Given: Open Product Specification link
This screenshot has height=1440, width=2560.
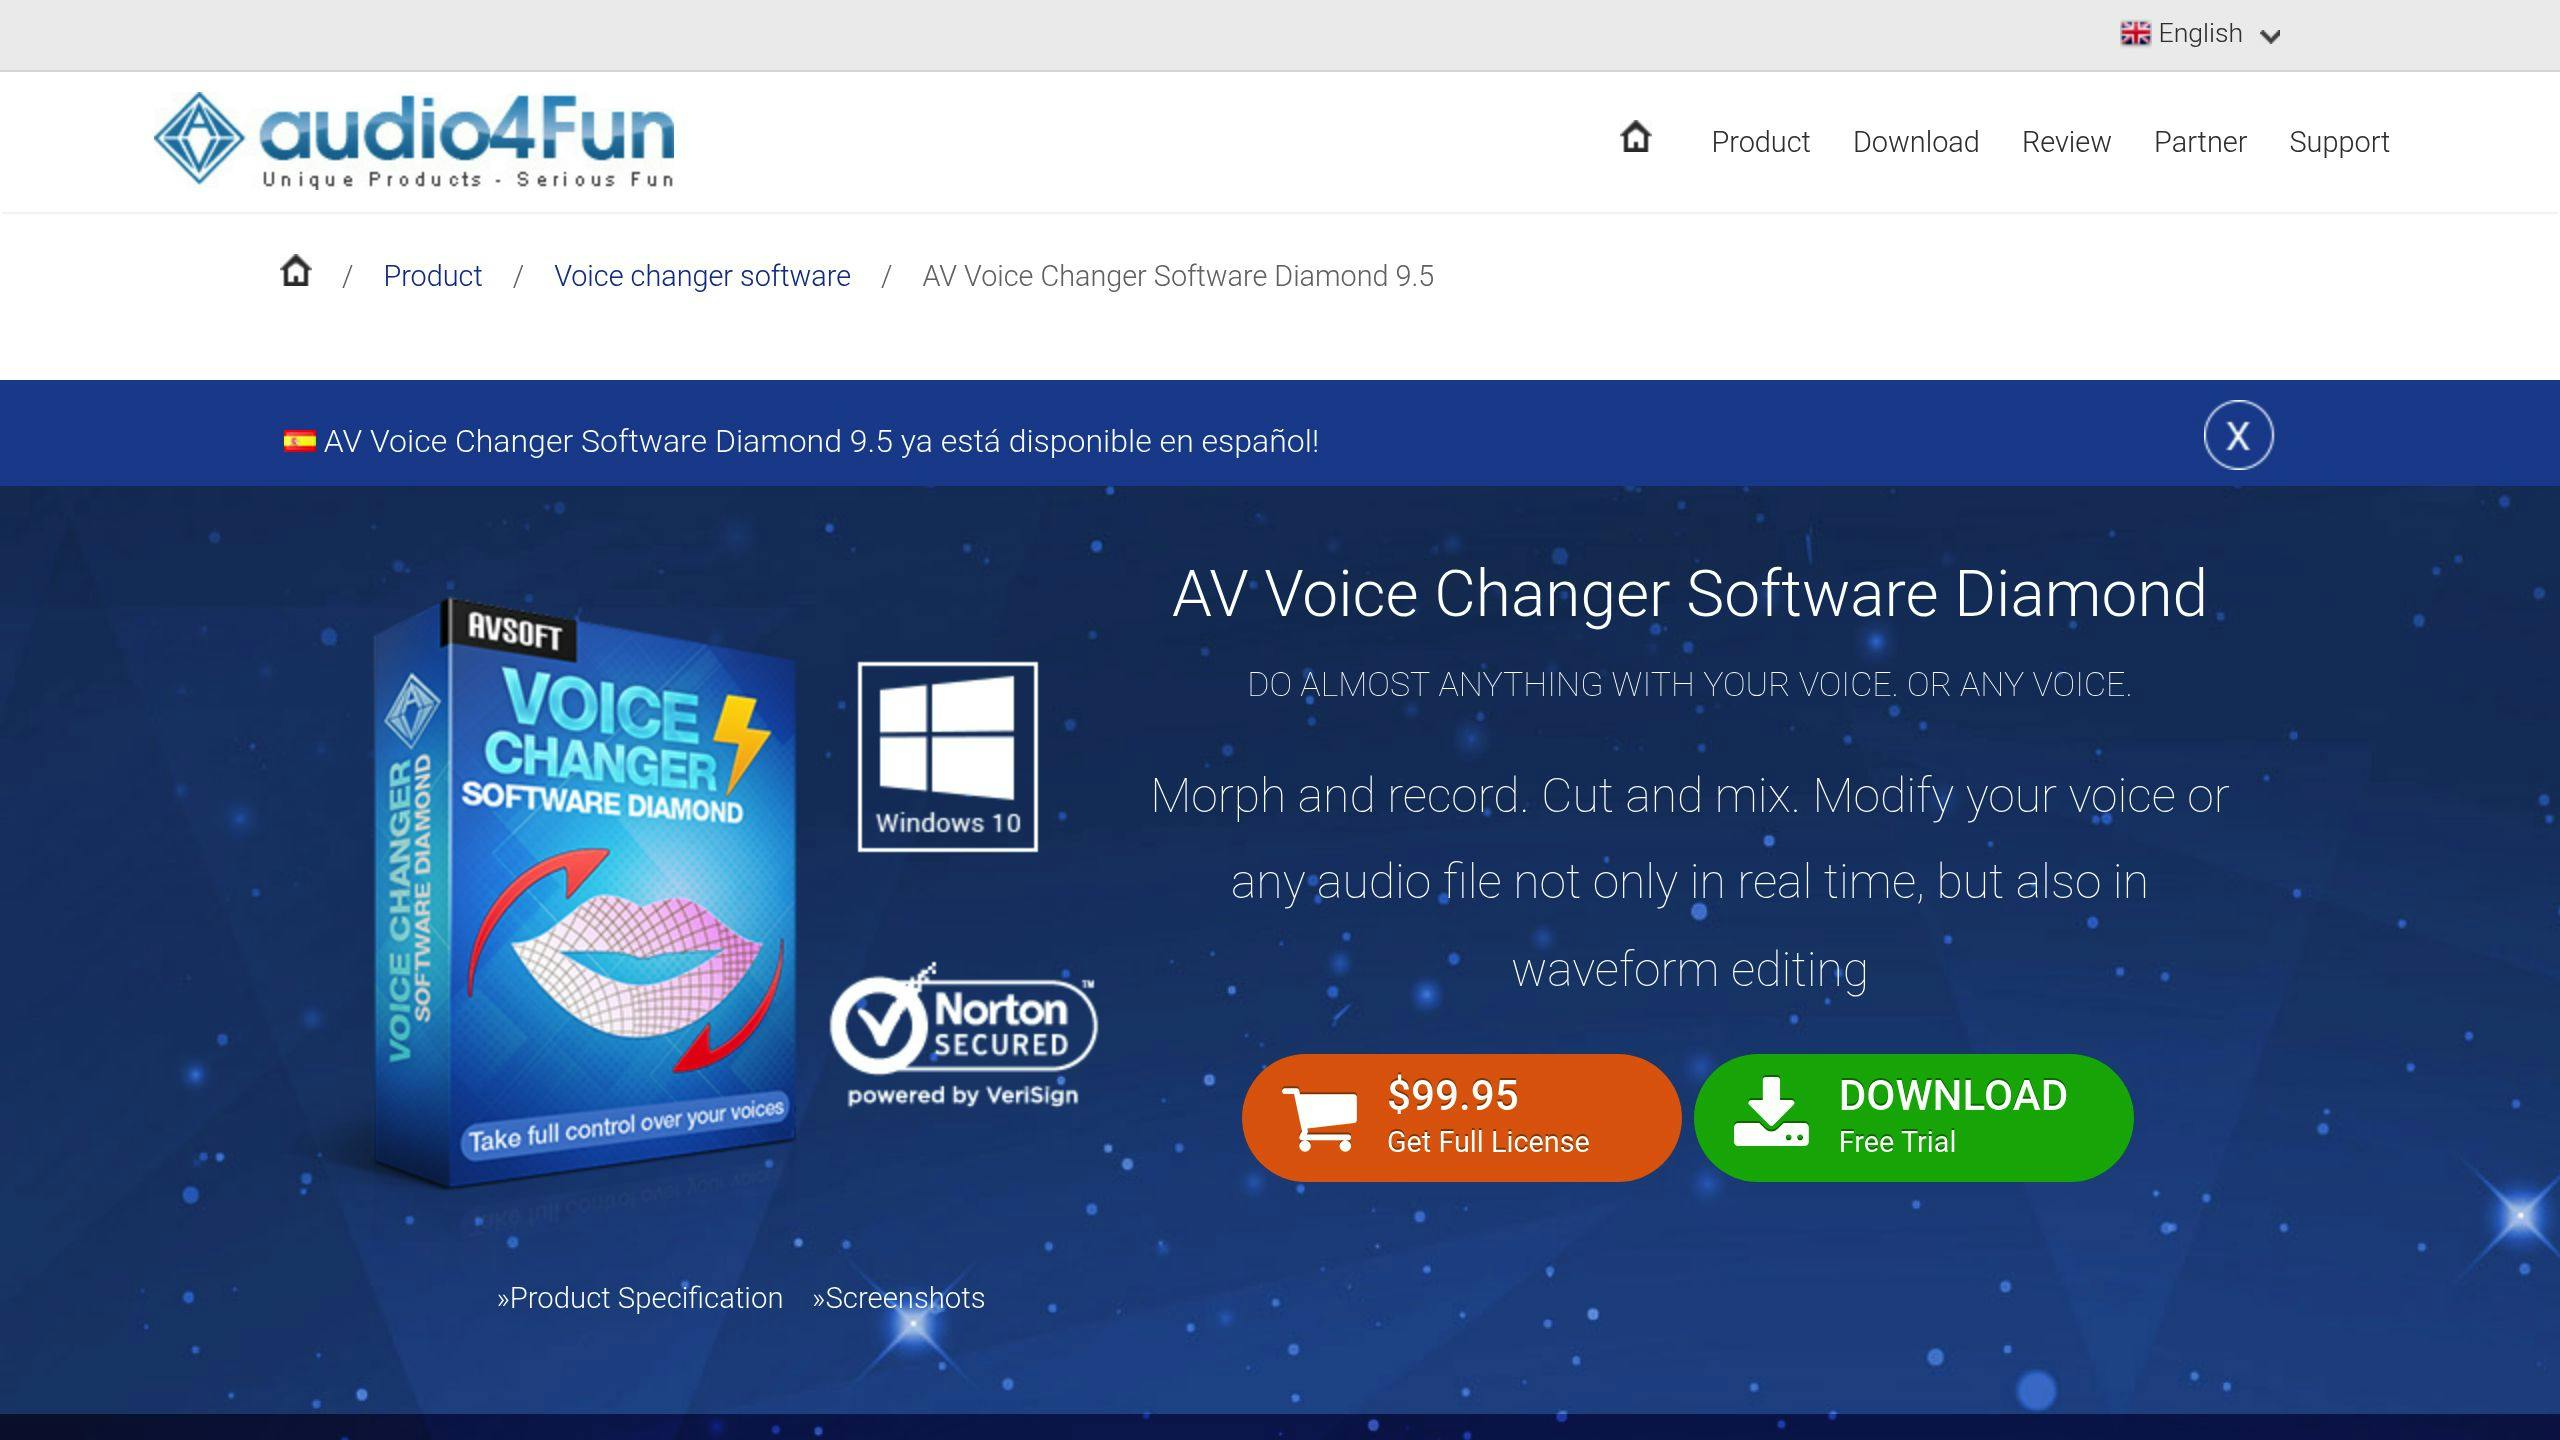Looking at the screenshot, I should coord(640,1298).
